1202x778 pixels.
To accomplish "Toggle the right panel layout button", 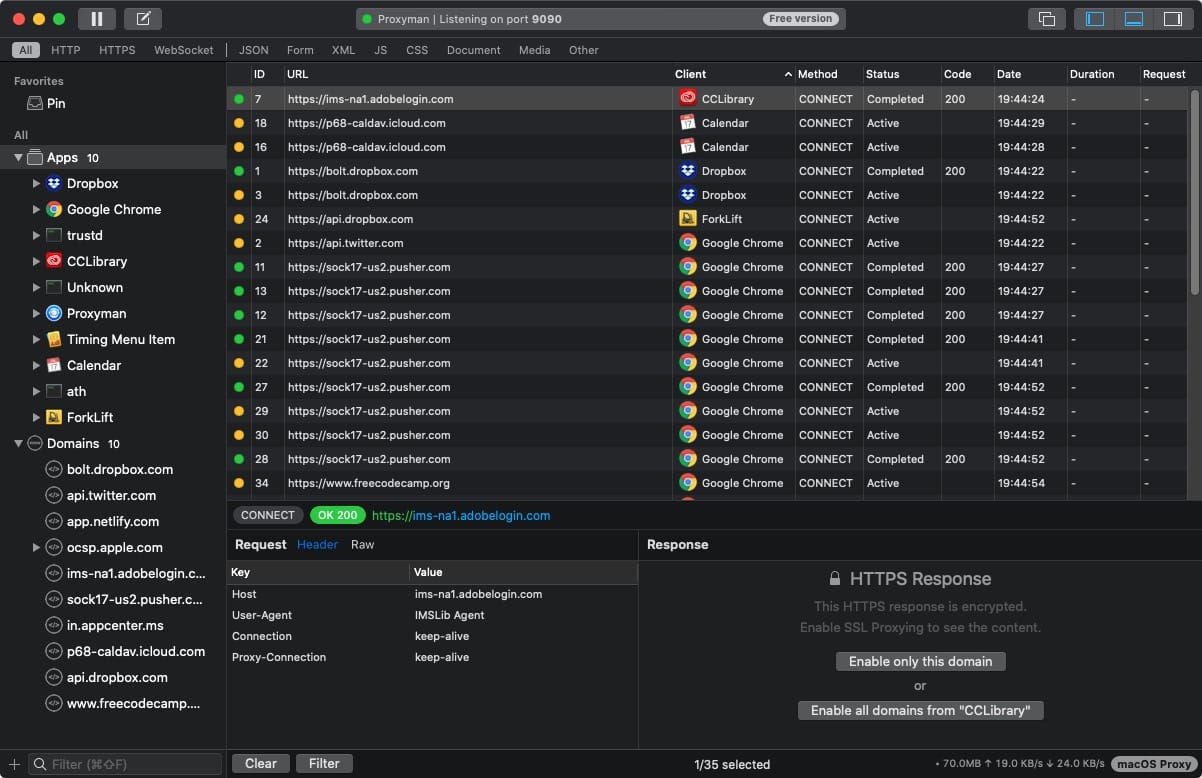I will point(1172,19).
